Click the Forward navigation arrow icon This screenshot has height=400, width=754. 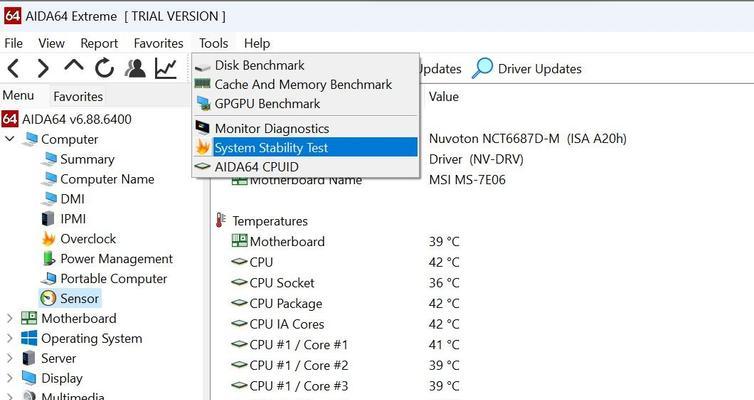(x=43, y=68)
